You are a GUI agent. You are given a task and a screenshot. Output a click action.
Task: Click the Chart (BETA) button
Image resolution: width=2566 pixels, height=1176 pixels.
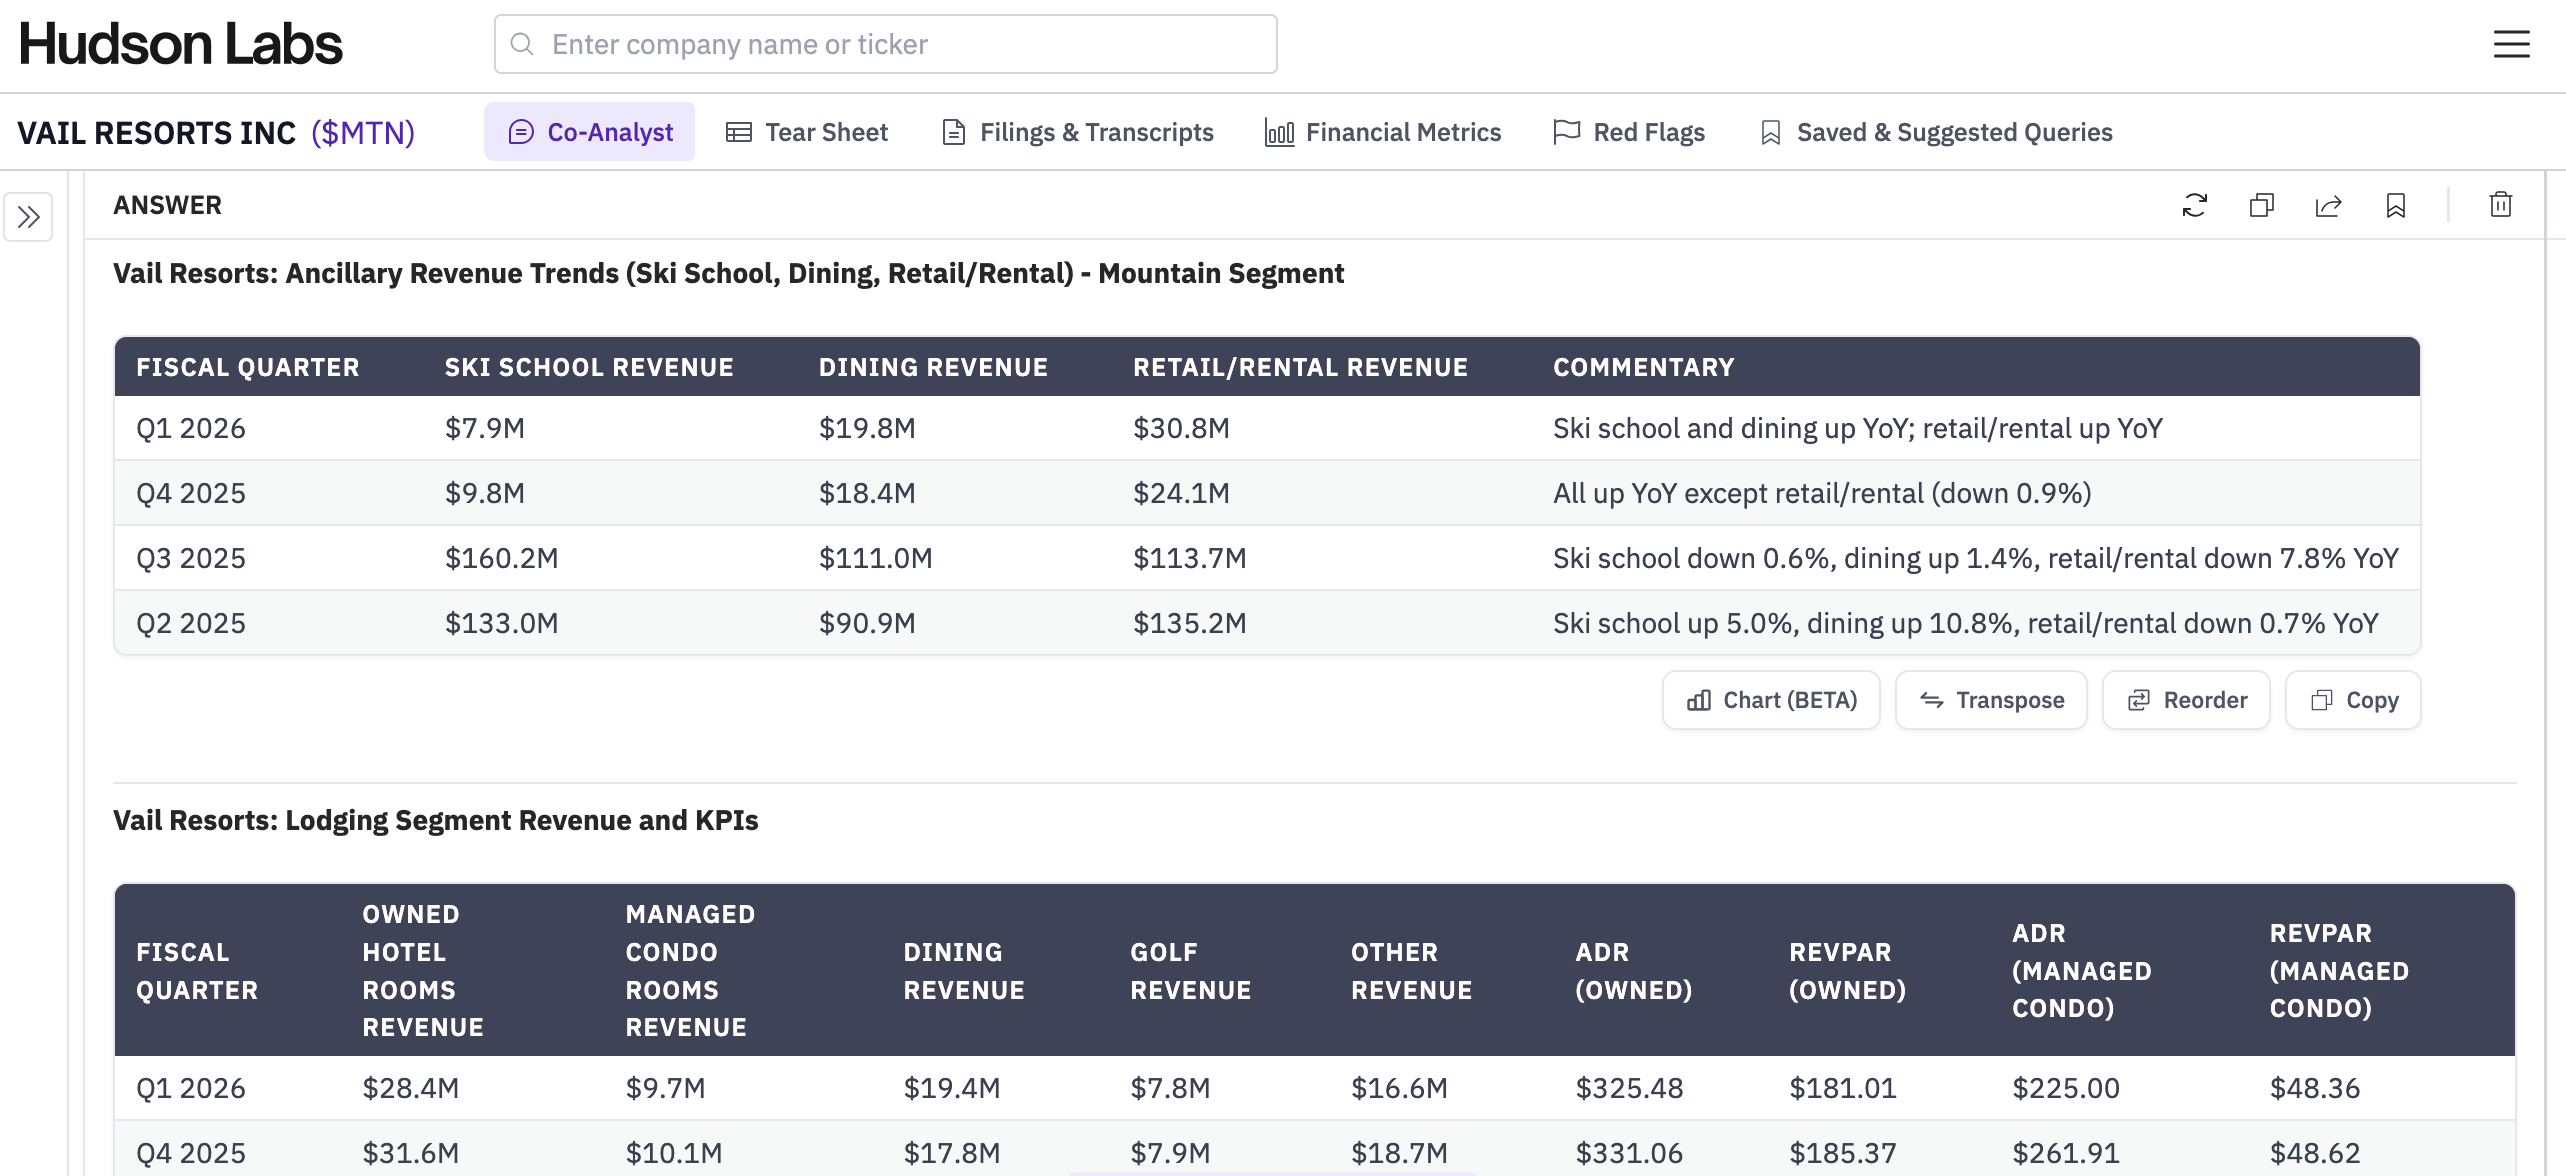coord(1771,700)
